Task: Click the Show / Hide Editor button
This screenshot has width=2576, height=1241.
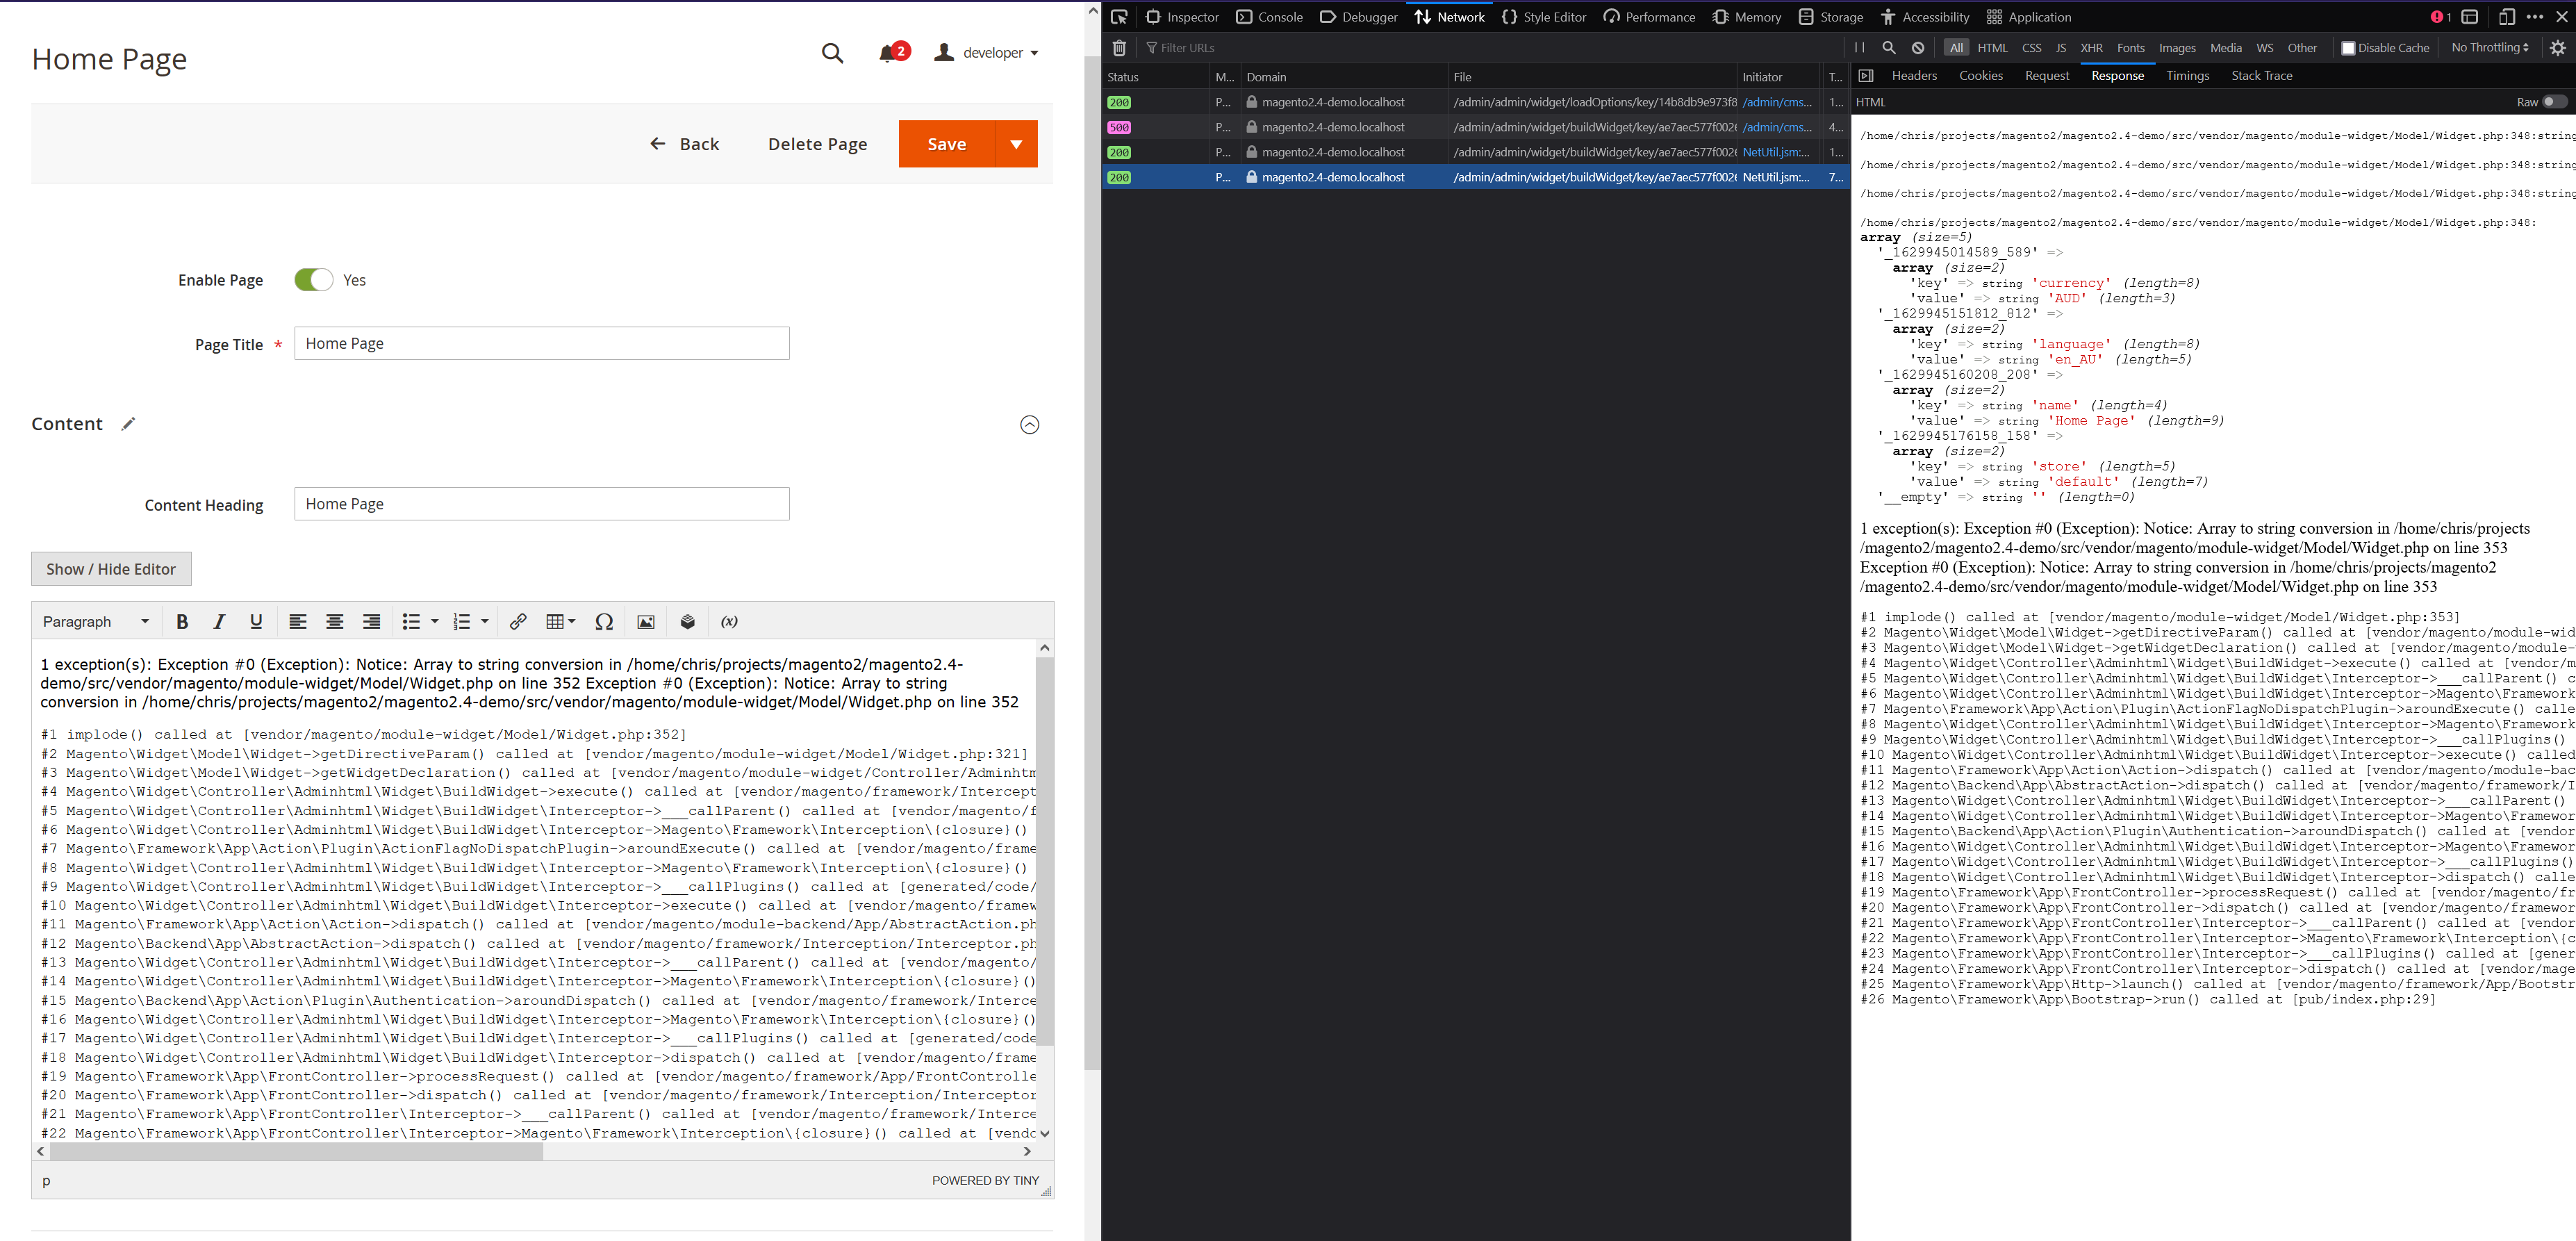Action: point(111,569)
